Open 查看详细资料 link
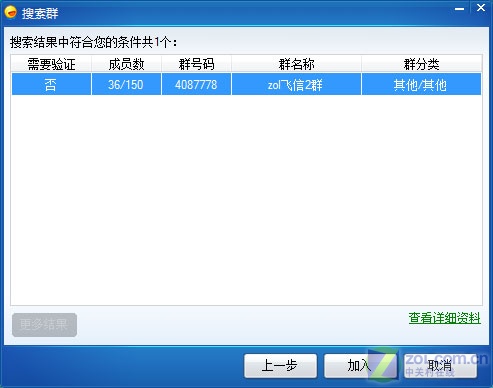The width and height of the screenshot is (493, 388). [x=445, y=318]
